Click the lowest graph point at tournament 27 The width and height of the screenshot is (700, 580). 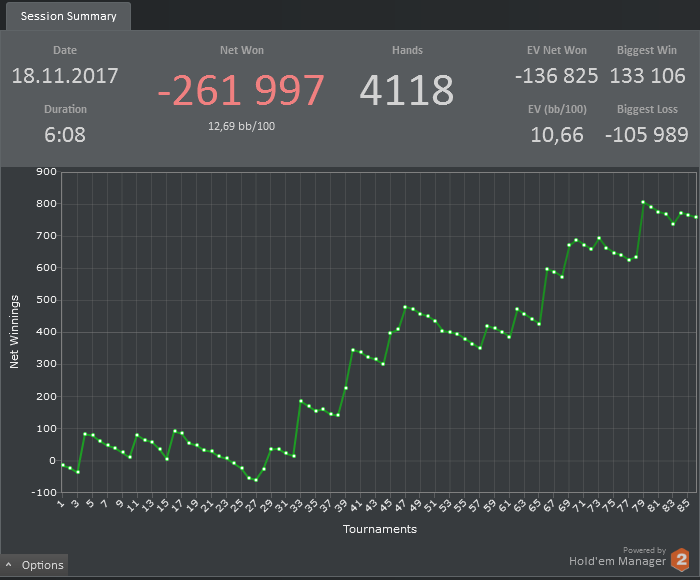(256, 480)
